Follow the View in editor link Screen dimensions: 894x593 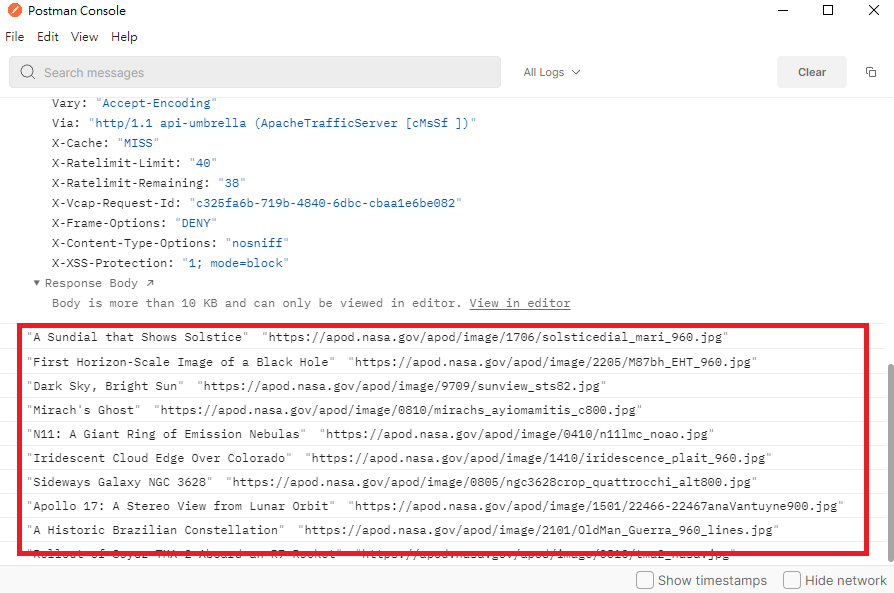click(520, 303)
